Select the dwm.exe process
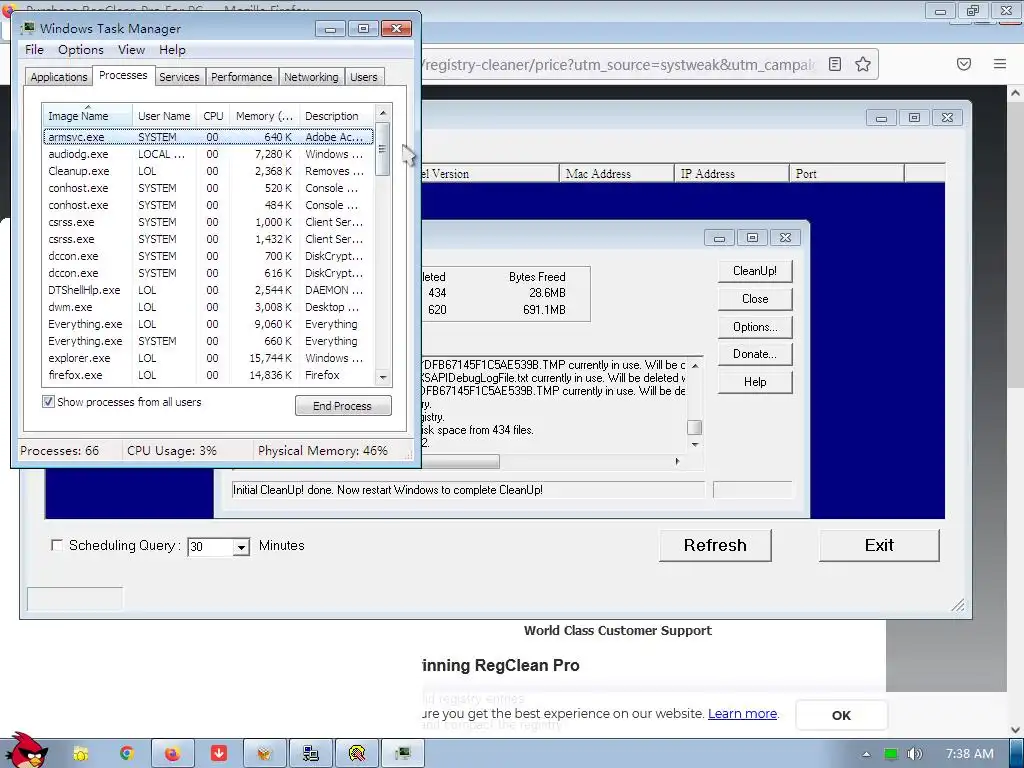1024x768 pixels. tap(208, 307)
